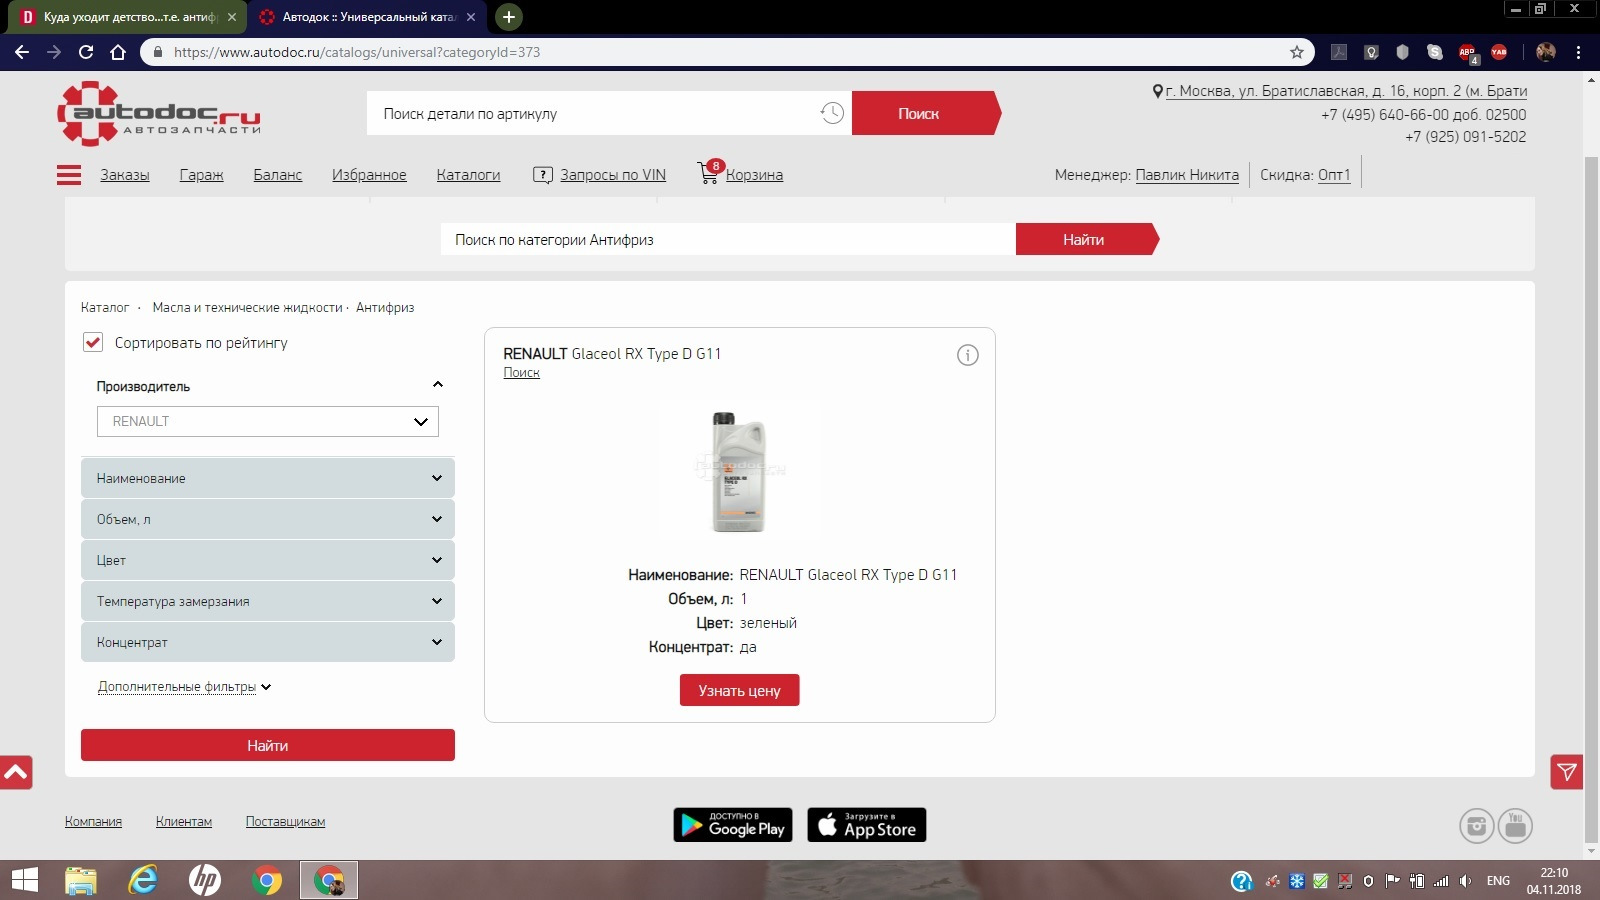Toggle the sort by rating checkbox
Viewport: 1600px width, 900px height.
(x=93, y=342)
